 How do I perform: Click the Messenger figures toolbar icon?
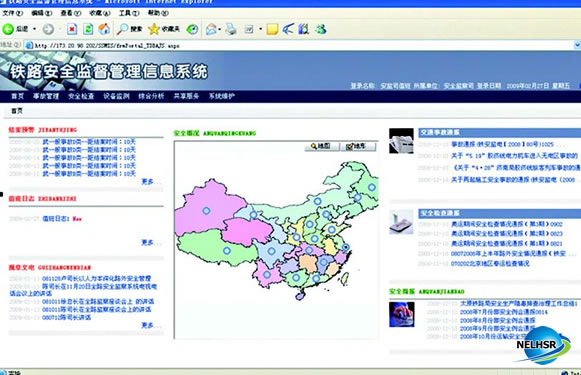click(x=321, y=29)
